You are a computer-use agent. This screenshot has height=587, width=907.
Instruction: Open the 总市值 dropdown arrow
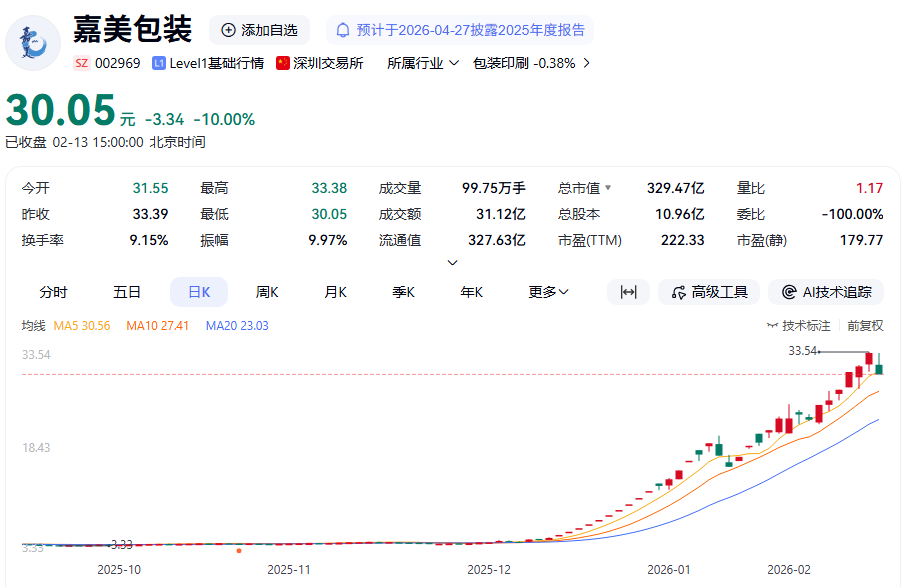click(607, 188)
